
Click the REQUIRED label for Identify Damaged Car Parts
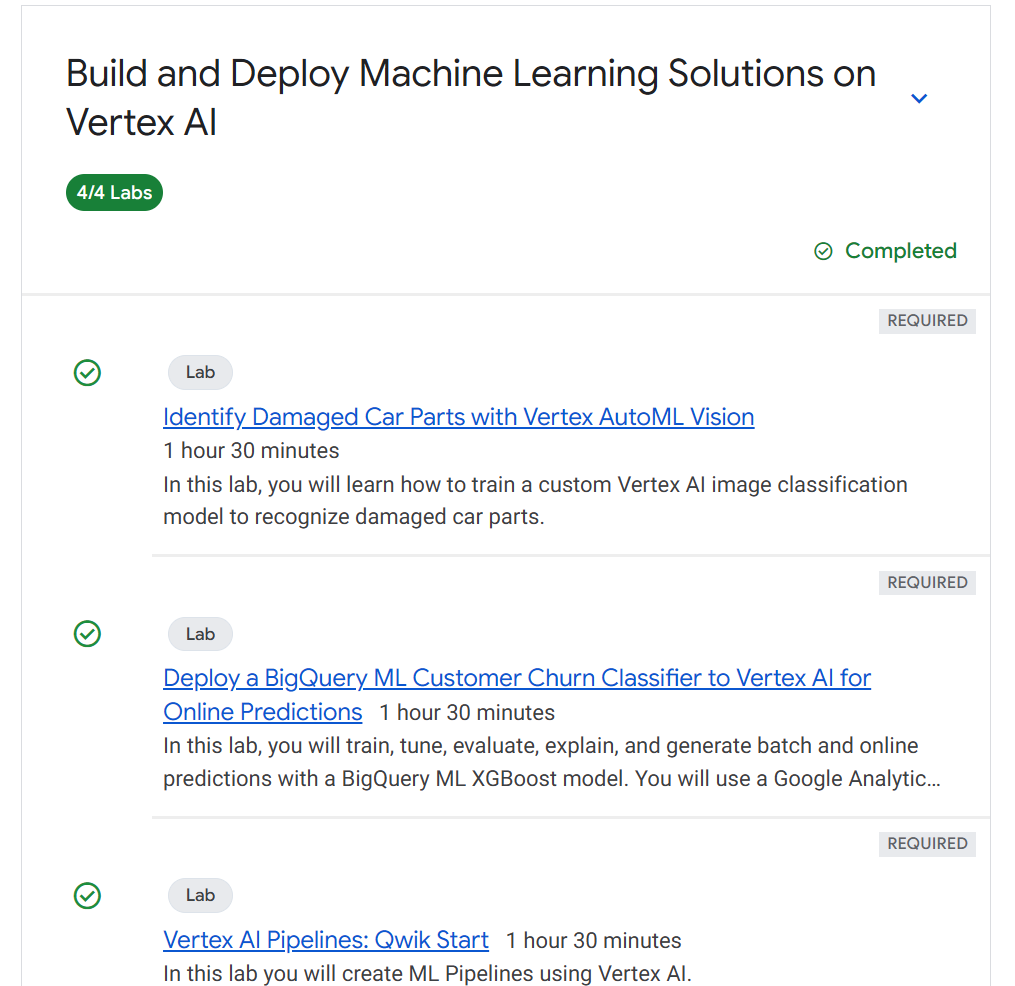[x=927, y=321]
